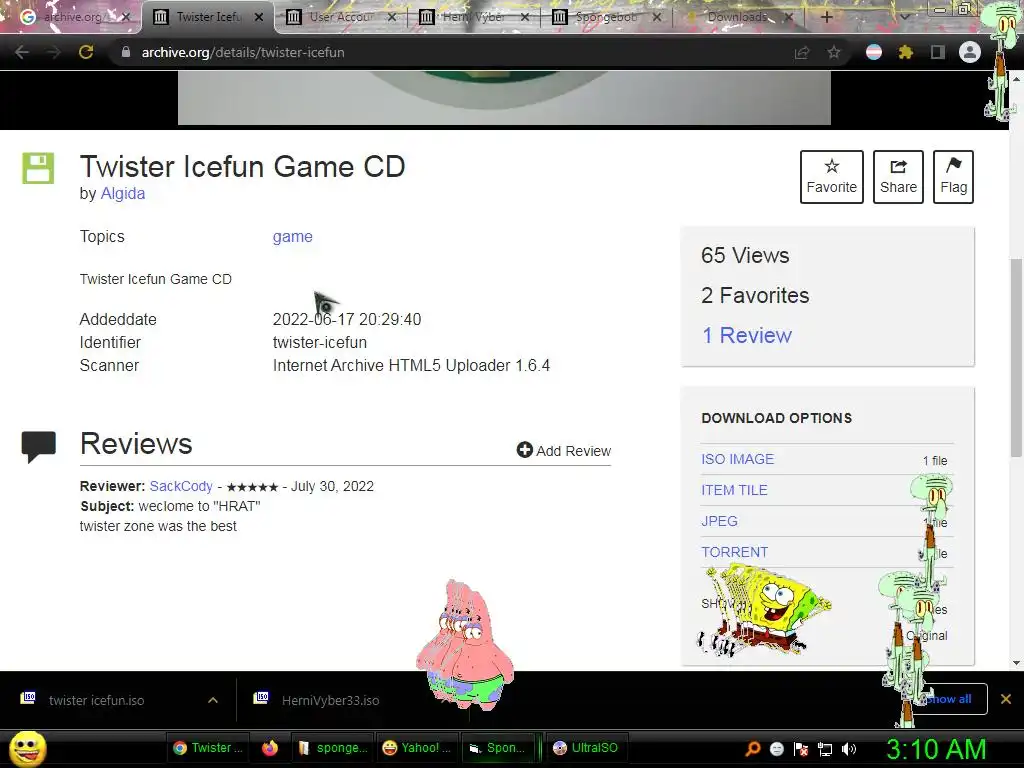1024x768 pixels.
Task: Download the ITEM TILE option
Action: (734, 490)
